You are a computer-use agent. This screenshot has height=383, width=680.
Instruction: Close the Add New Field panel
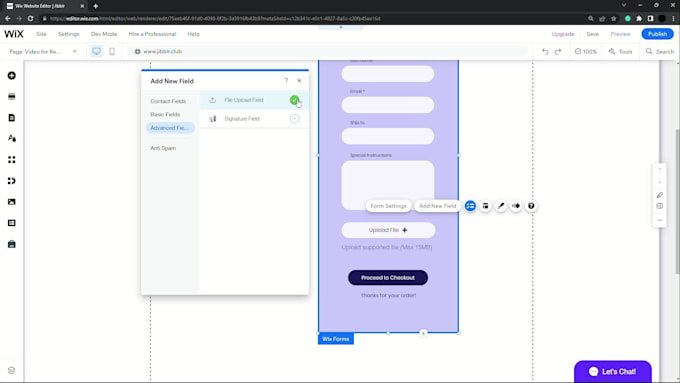[x=299, y=81]
